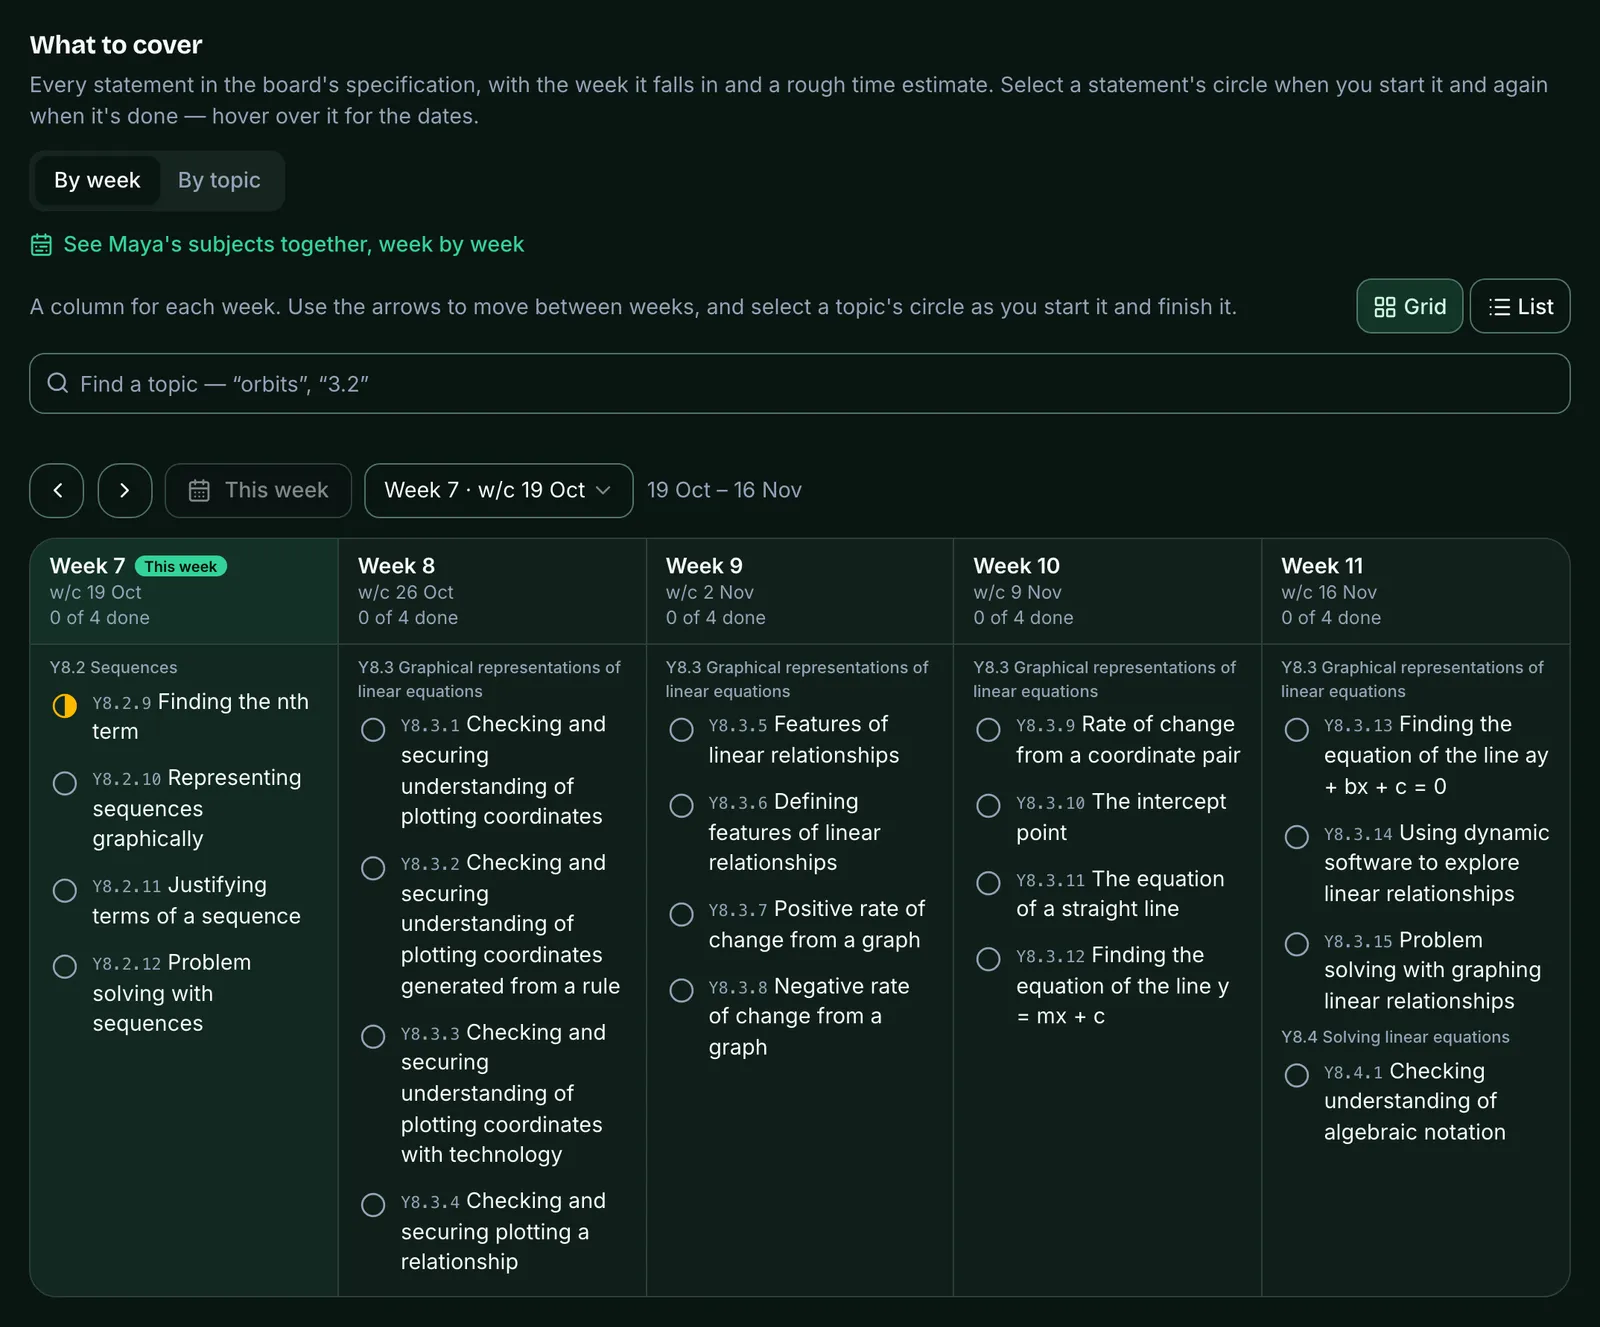This screenshot has width=1600, height=1327.
Task: Click the Week 8 column header
Action: point(492,591)
